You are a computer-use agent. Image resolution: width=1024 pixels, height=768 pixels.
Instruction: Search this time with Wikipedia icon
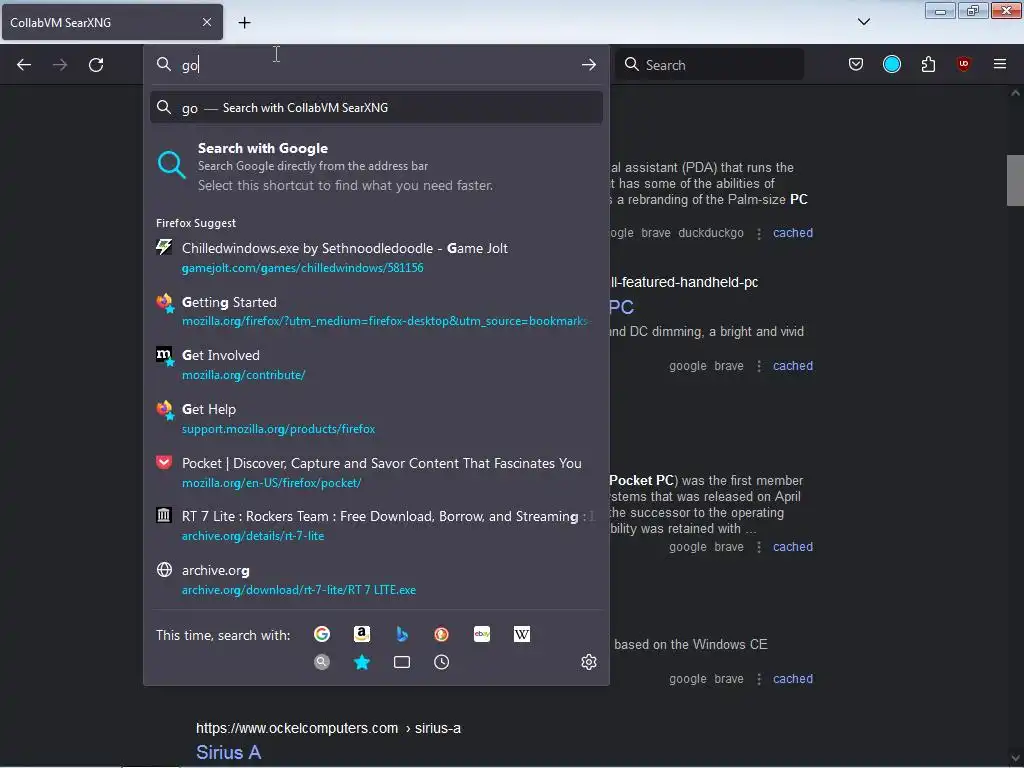[521, 634]
